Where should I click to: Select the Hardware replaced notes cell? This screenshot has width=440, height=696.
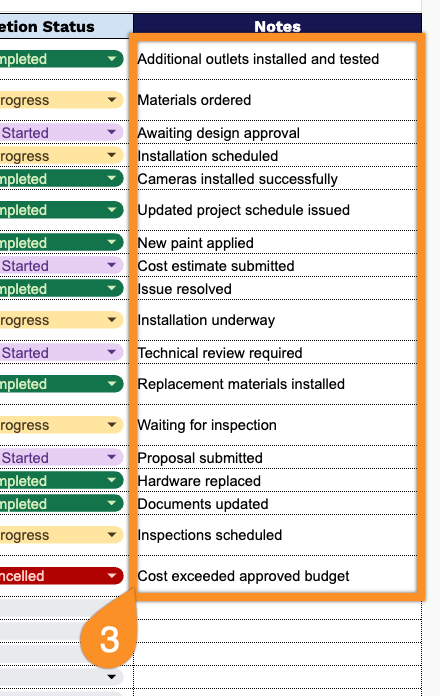click(x=277, y=481)
